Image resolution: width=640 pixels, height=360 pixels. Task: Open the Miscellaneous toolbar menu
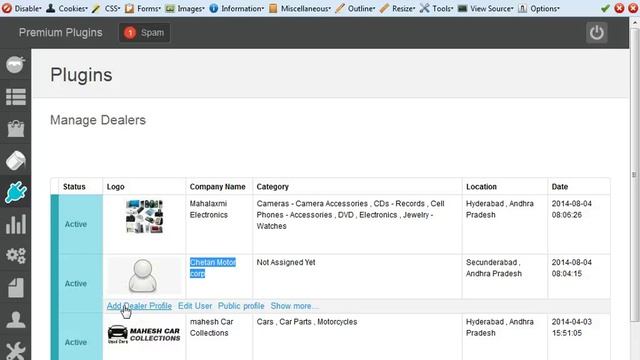click(x=300, y=8)
